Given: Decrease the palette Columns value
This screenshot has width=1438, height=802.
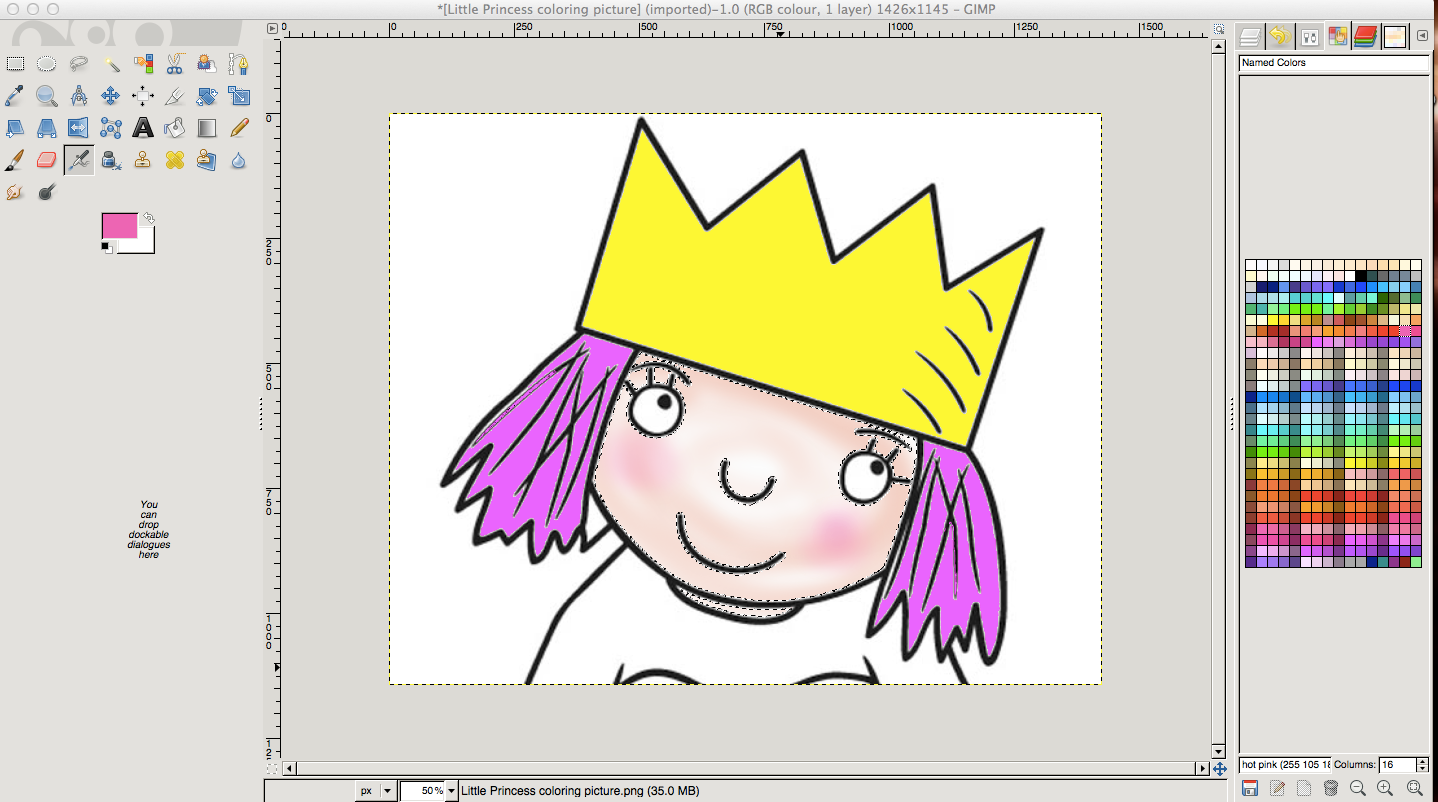Looking at the screenshot, I should 1423,769.
